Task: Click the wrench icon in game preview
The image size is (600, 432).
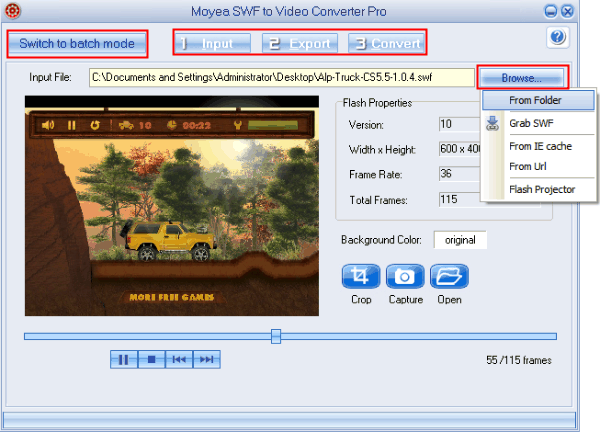Action: point(238,125)
